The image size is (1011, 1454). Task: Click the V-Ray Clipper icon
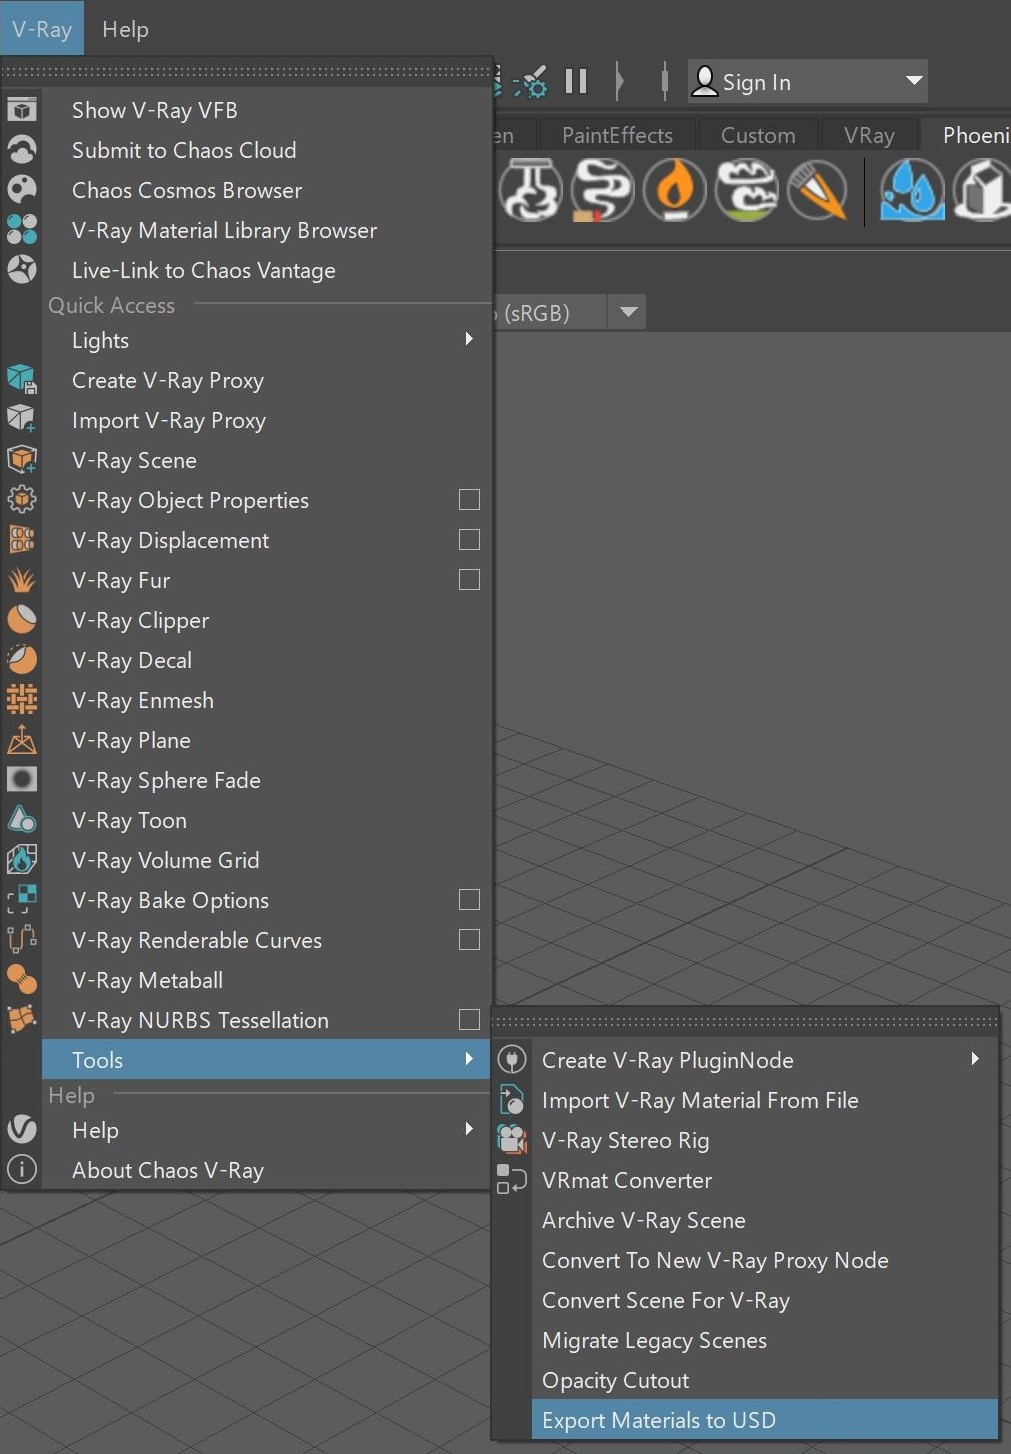point(22,619)
